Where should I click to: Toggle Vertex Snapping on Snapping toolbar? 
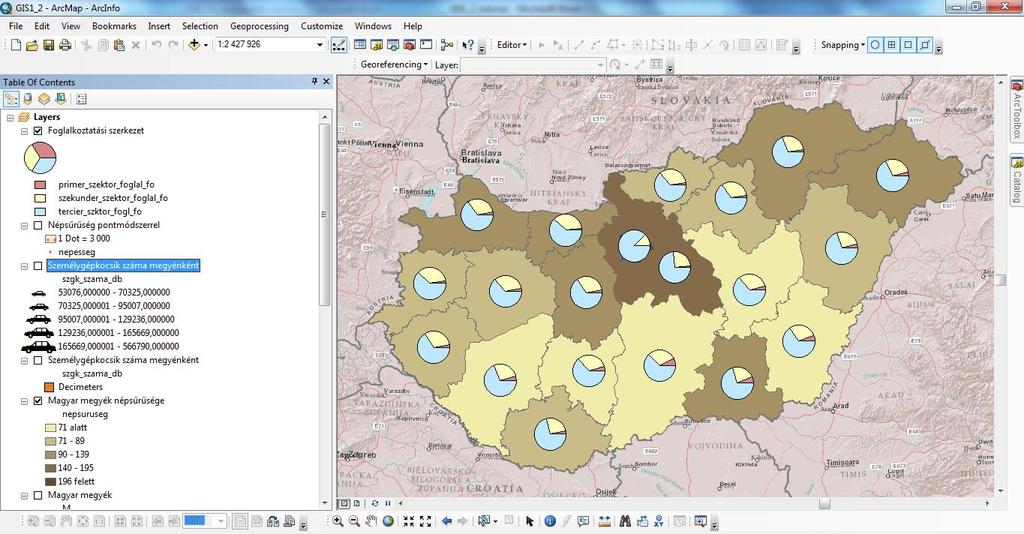[908, 45]
